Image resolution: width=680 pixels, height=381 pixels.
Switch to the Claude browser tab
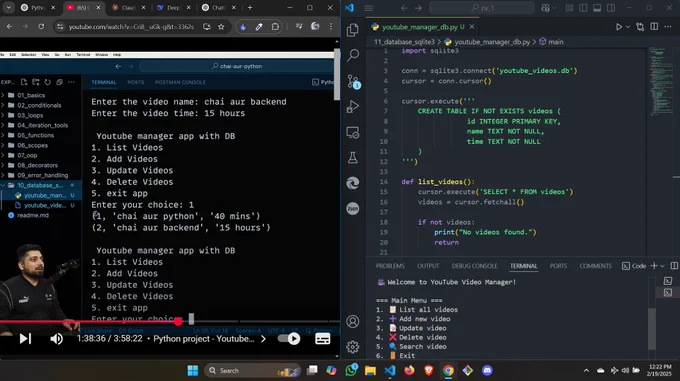(x=128, y=8)
